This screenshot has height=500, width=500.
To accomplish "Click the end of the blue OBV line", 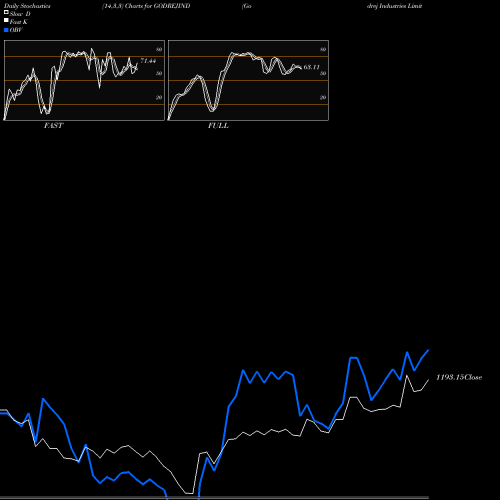I will tap(428, 350).
